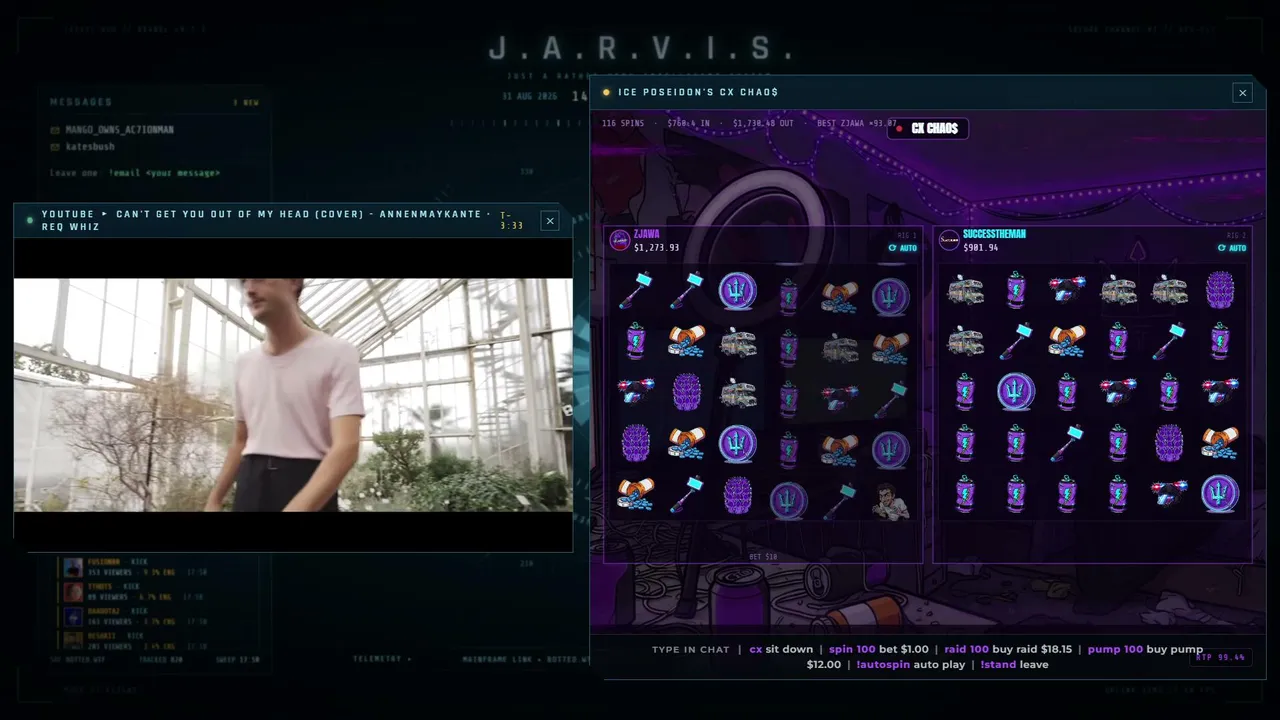Click the avatar of the streamer with 353 viewers
This screenshot has height=720, width=1280.
click(73, 567)
